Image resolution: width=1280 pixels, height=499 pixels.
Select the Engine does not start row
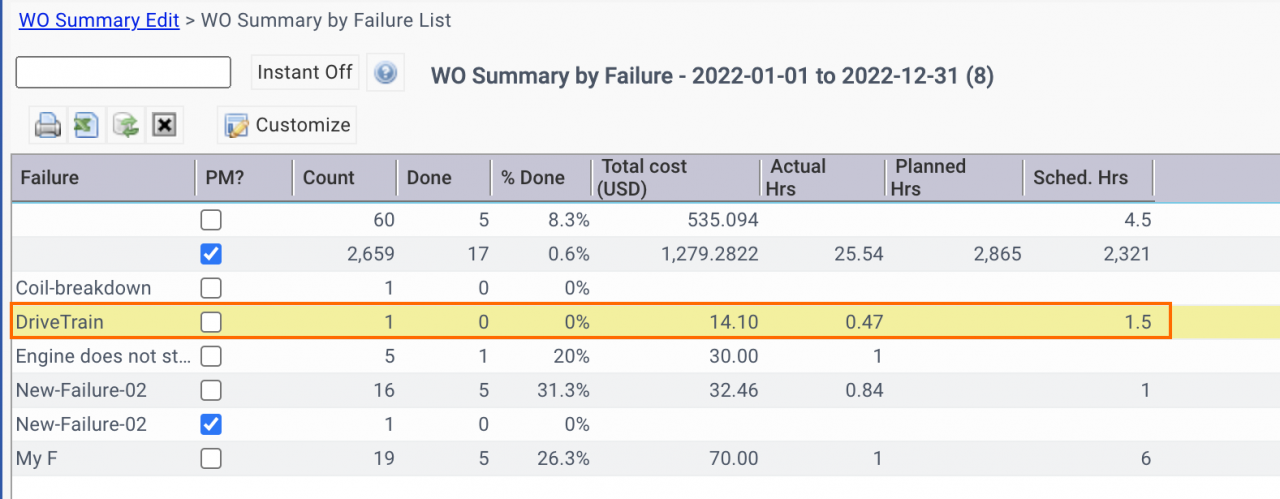click(x=640, y=356)
